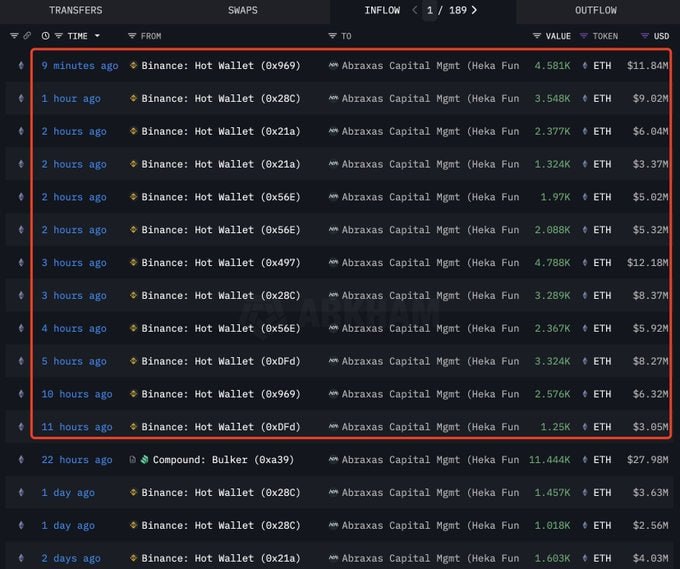This screenshot has height=569, width=680.
Task: Open the 10 hours ago transaction
Action: coord(77,394)
